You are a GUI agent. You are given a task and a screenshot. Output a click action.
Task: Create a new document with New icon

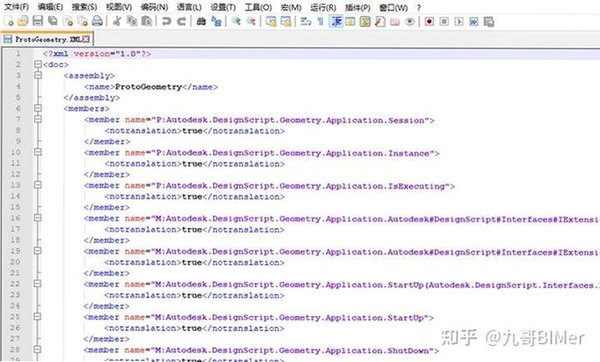coord(8,21)
